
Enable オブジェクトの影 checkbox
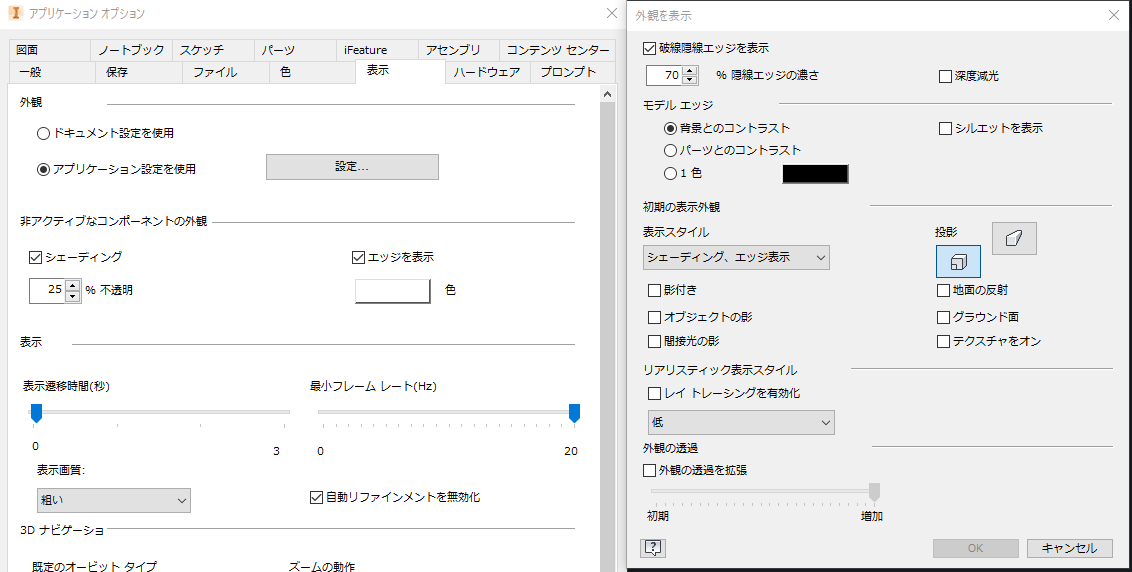(x=654, y=317)
